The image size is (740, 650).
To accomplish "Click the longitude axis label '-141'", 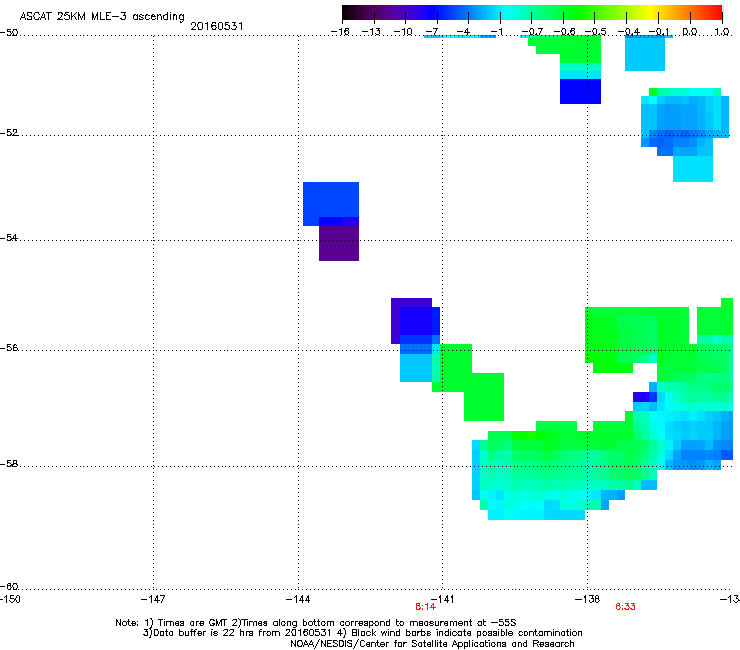I will coord(443,599).
